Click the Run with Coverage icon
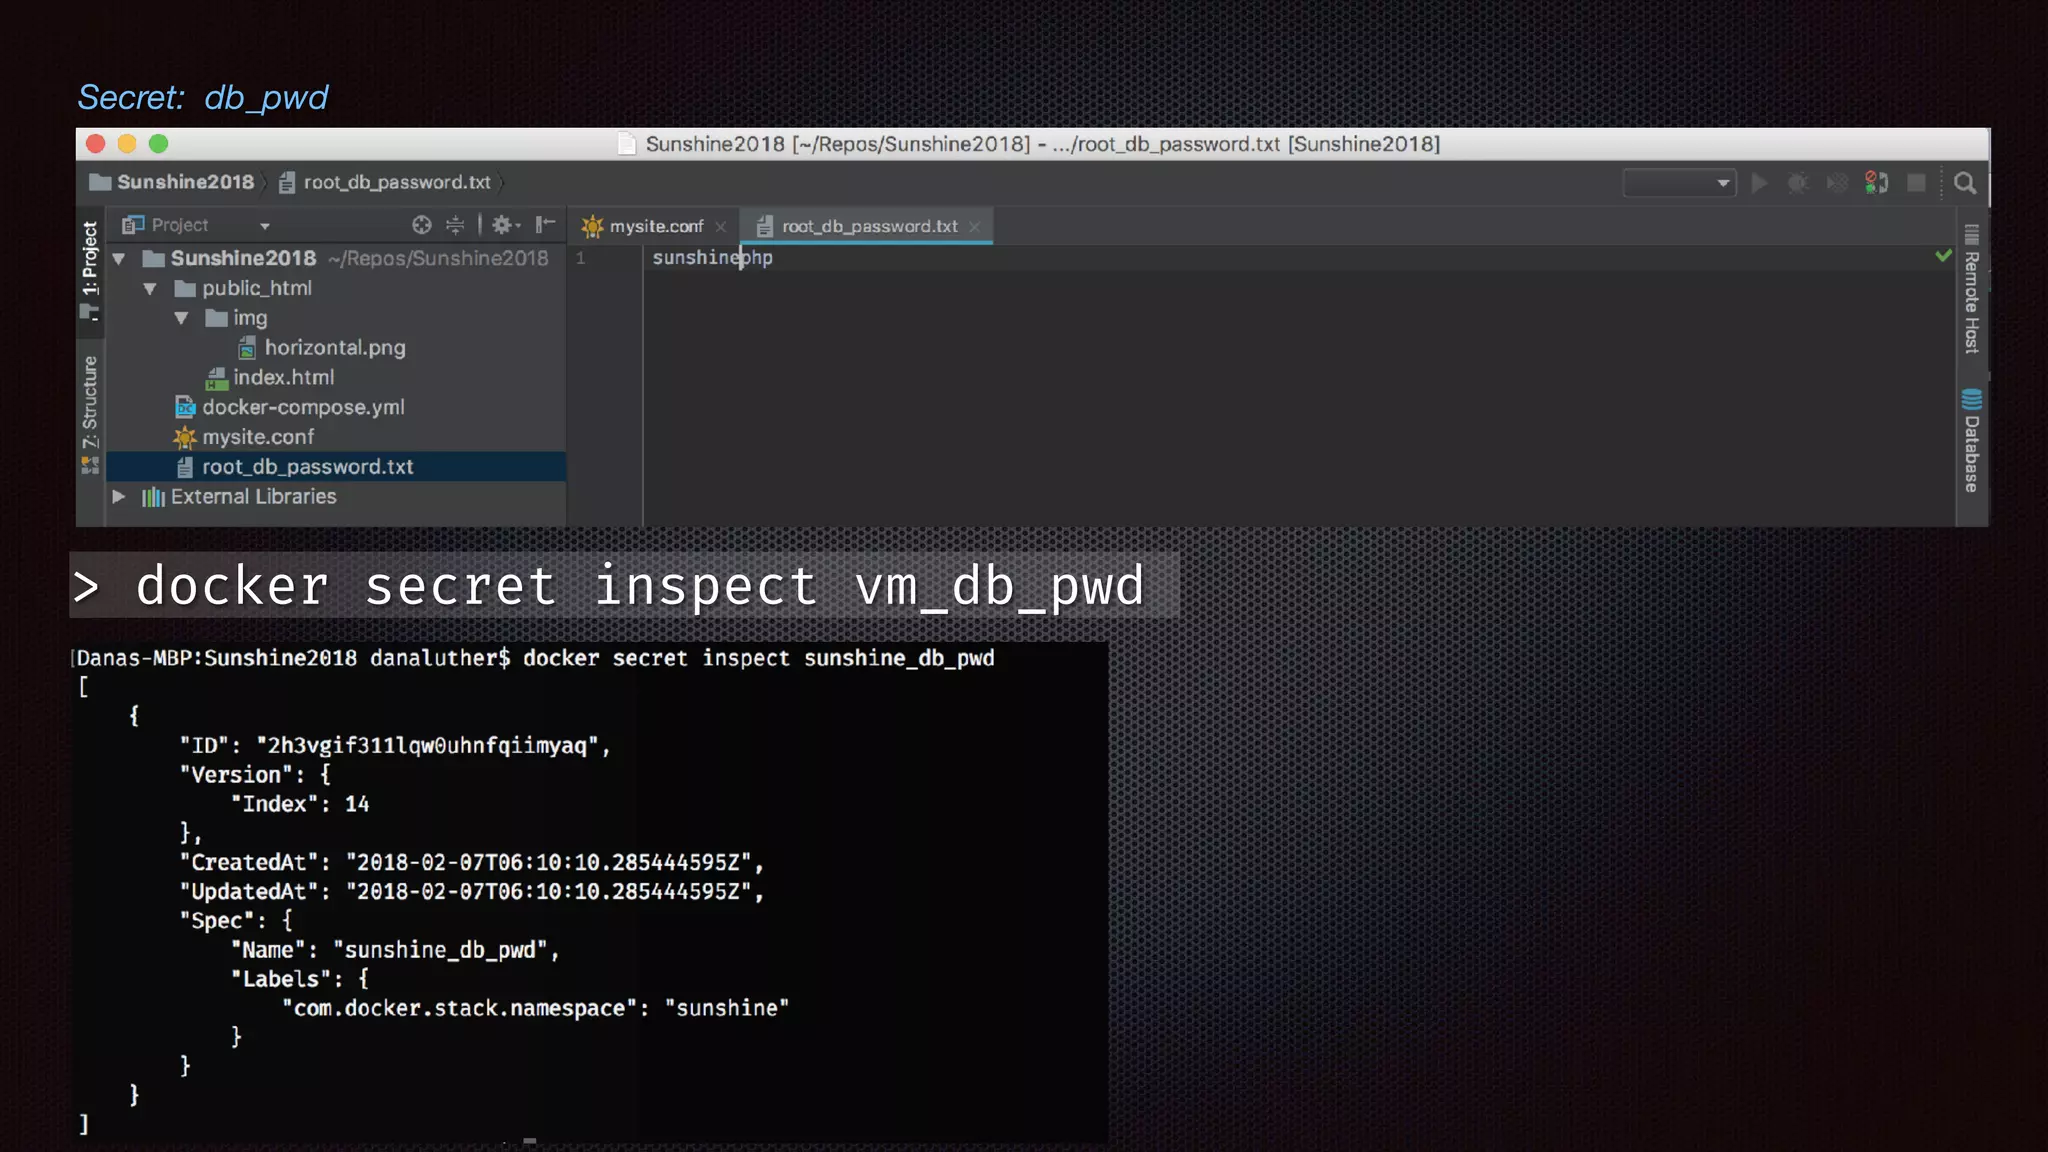Viewport: 2048px width, 1152px height. click(x=1837, y=183)
